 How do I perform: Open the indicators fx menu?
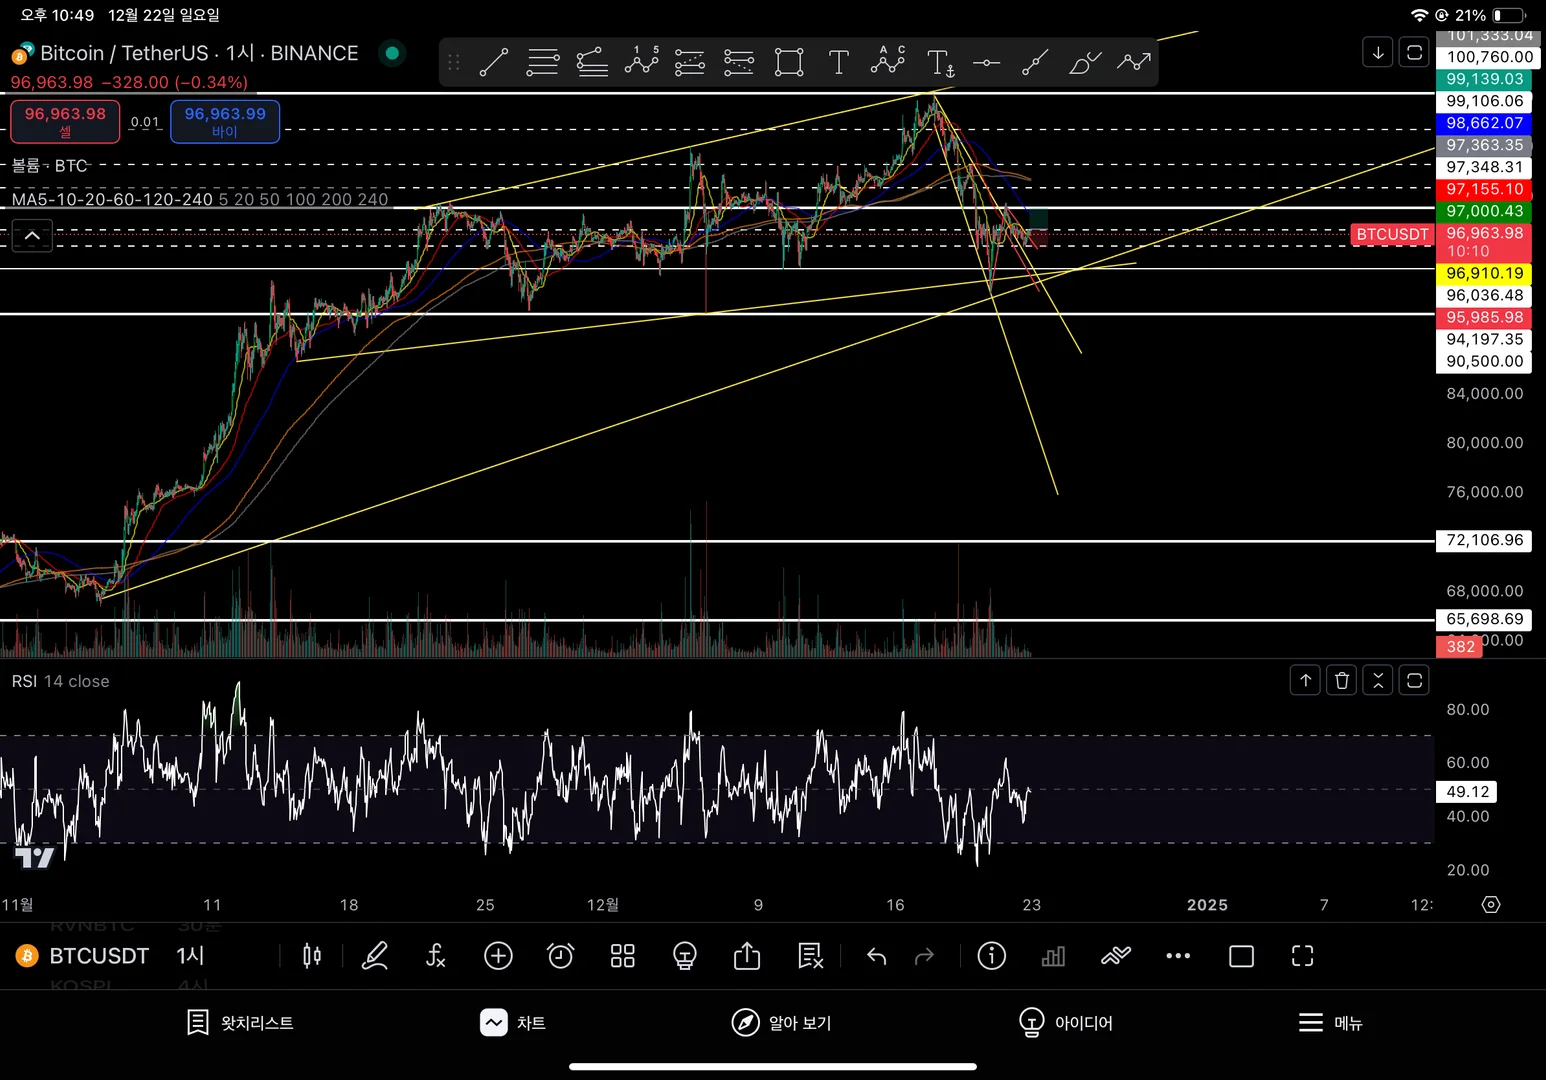435,956
